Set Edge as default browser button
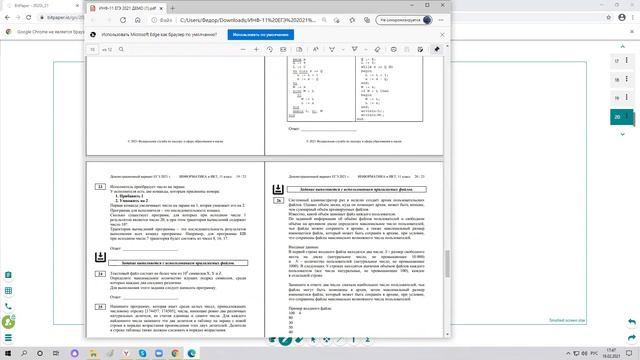This screenshot has width=640, height=360. (260, 35)
